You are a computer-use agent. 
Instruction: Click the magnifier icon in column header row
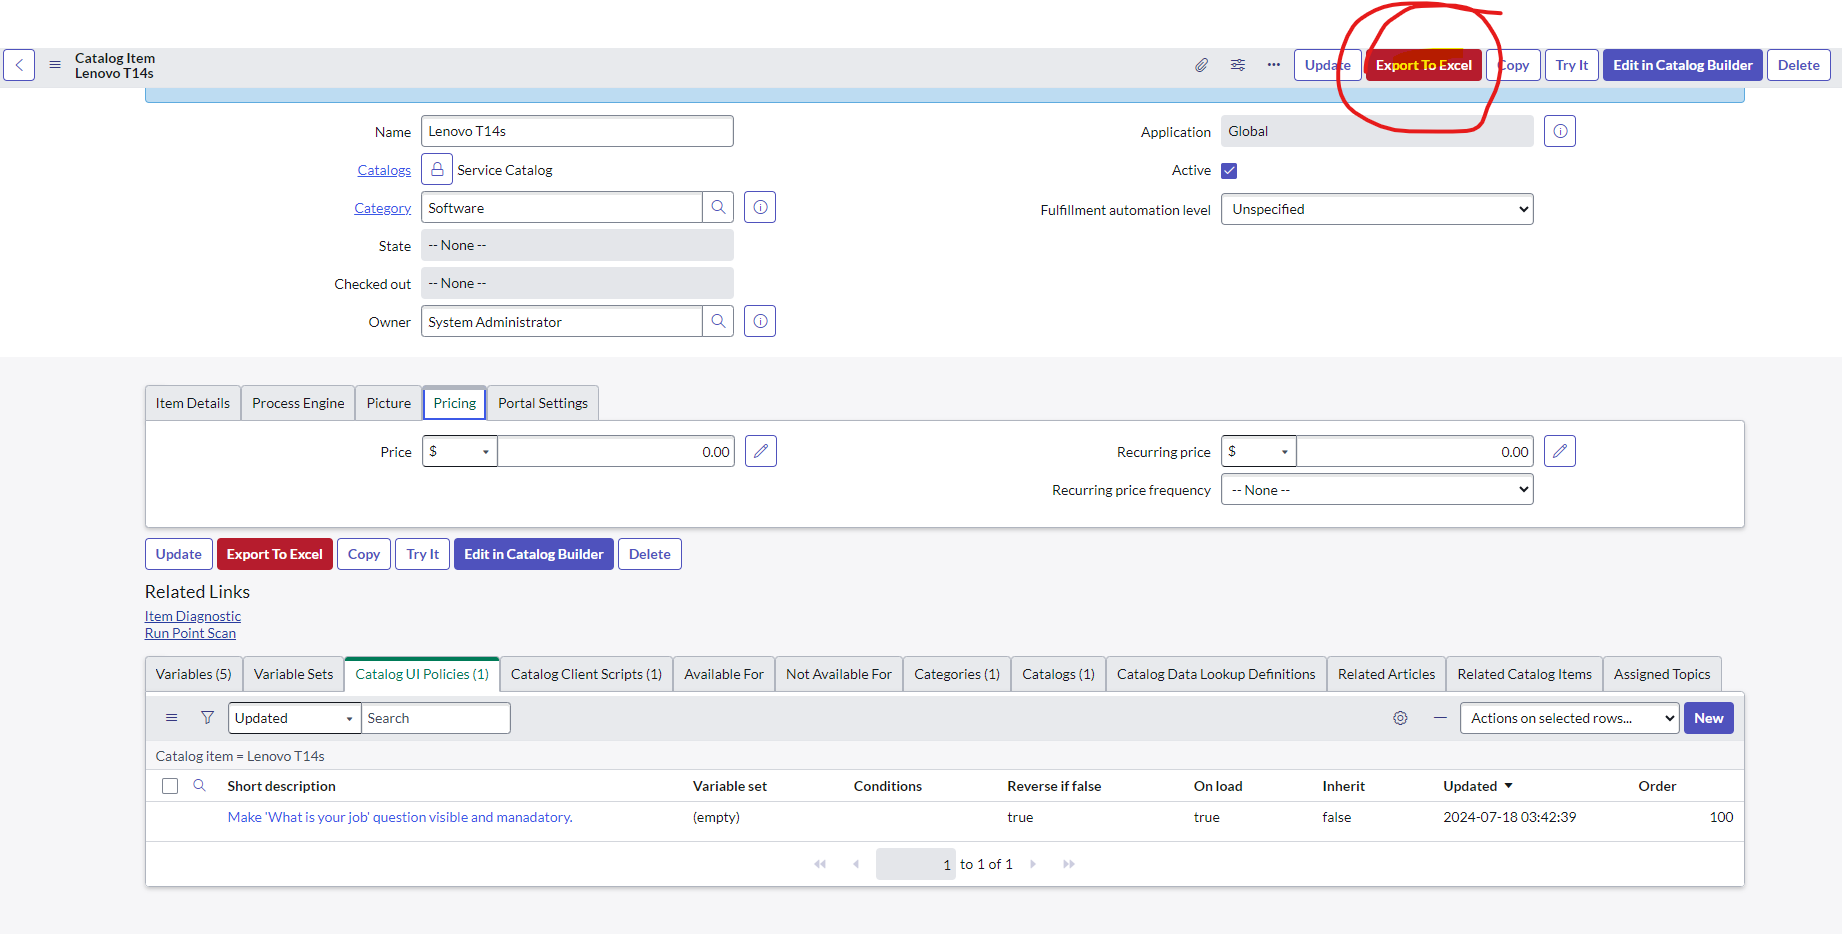200,785
